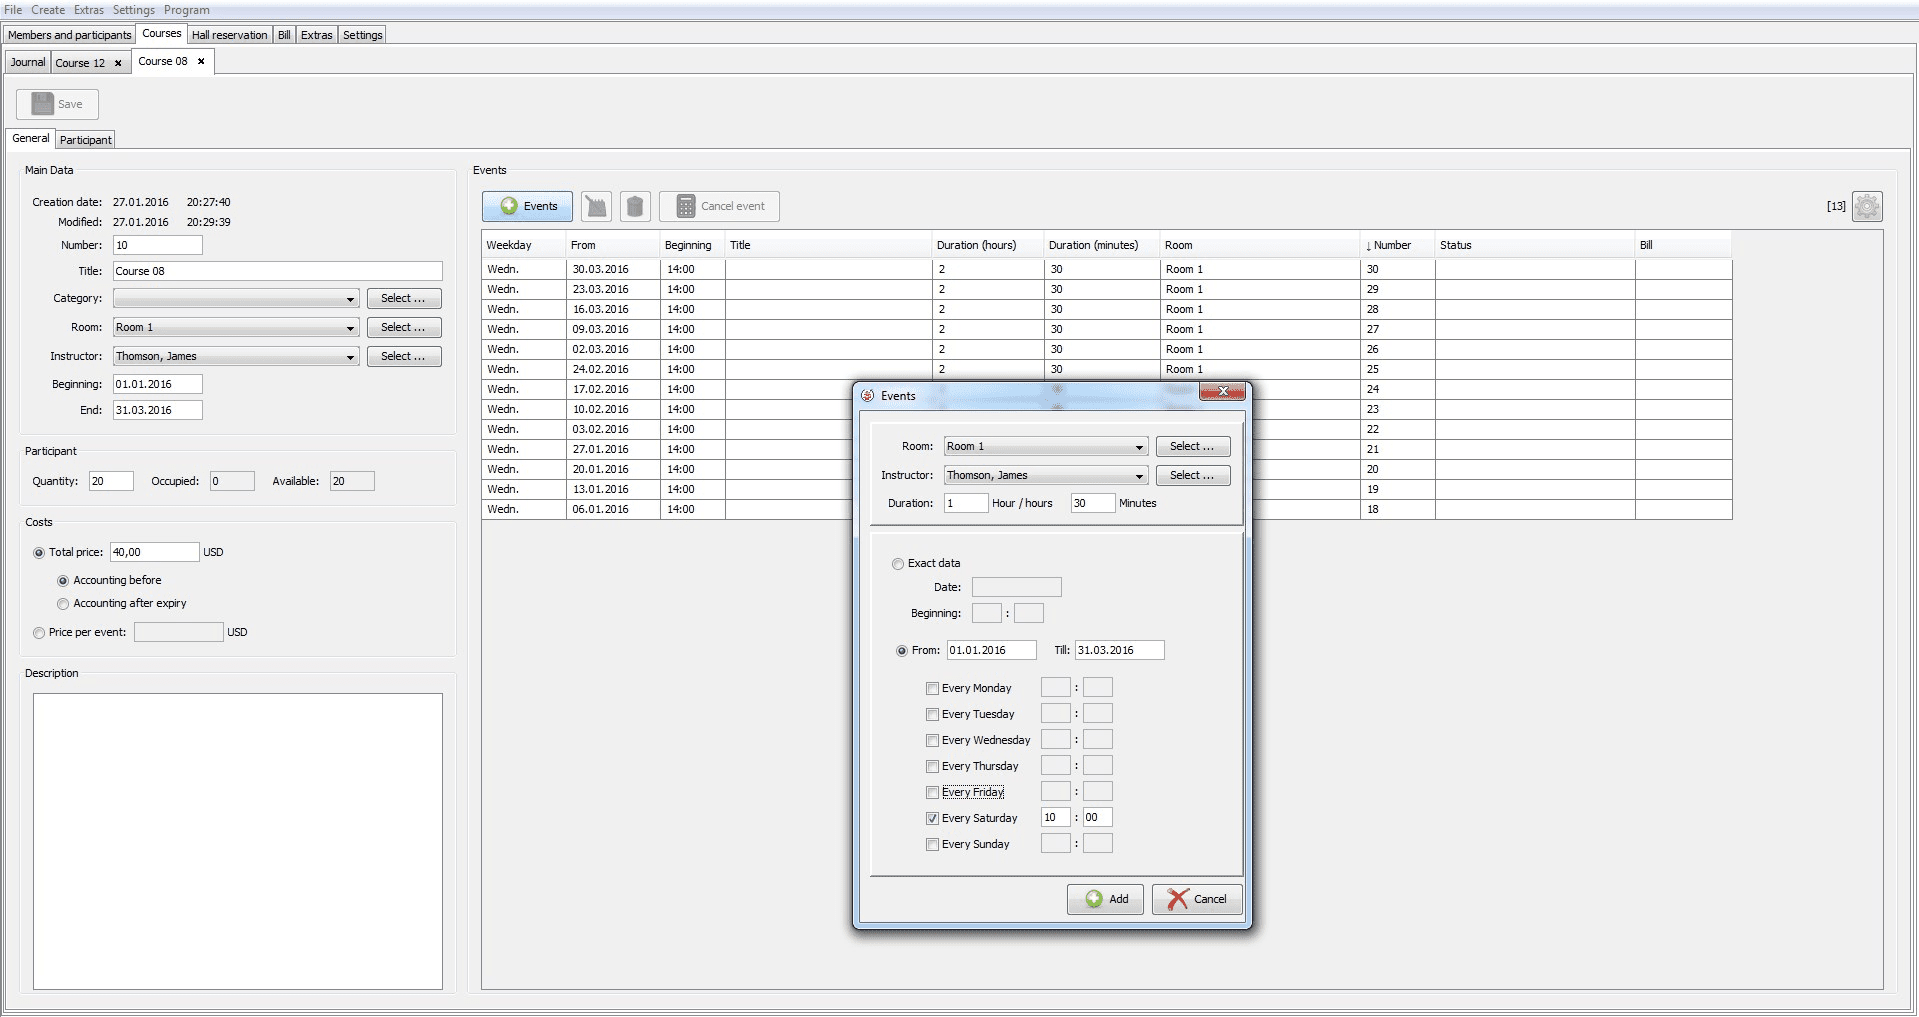Image resolution: width=1919 pixels, height=1017 pixels.
Task: Select the Exact data radio button
Action: pos(898,564)
